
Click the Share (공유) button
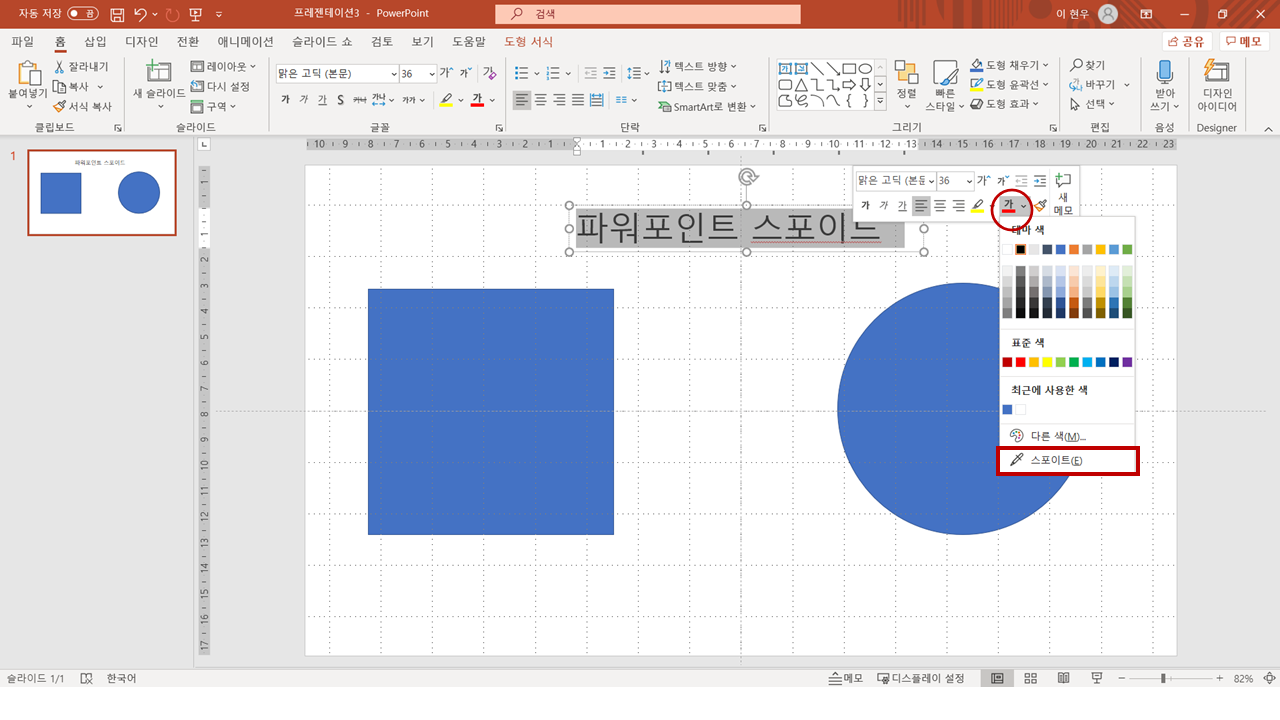pyautogui.click(x=1187, y=42)
